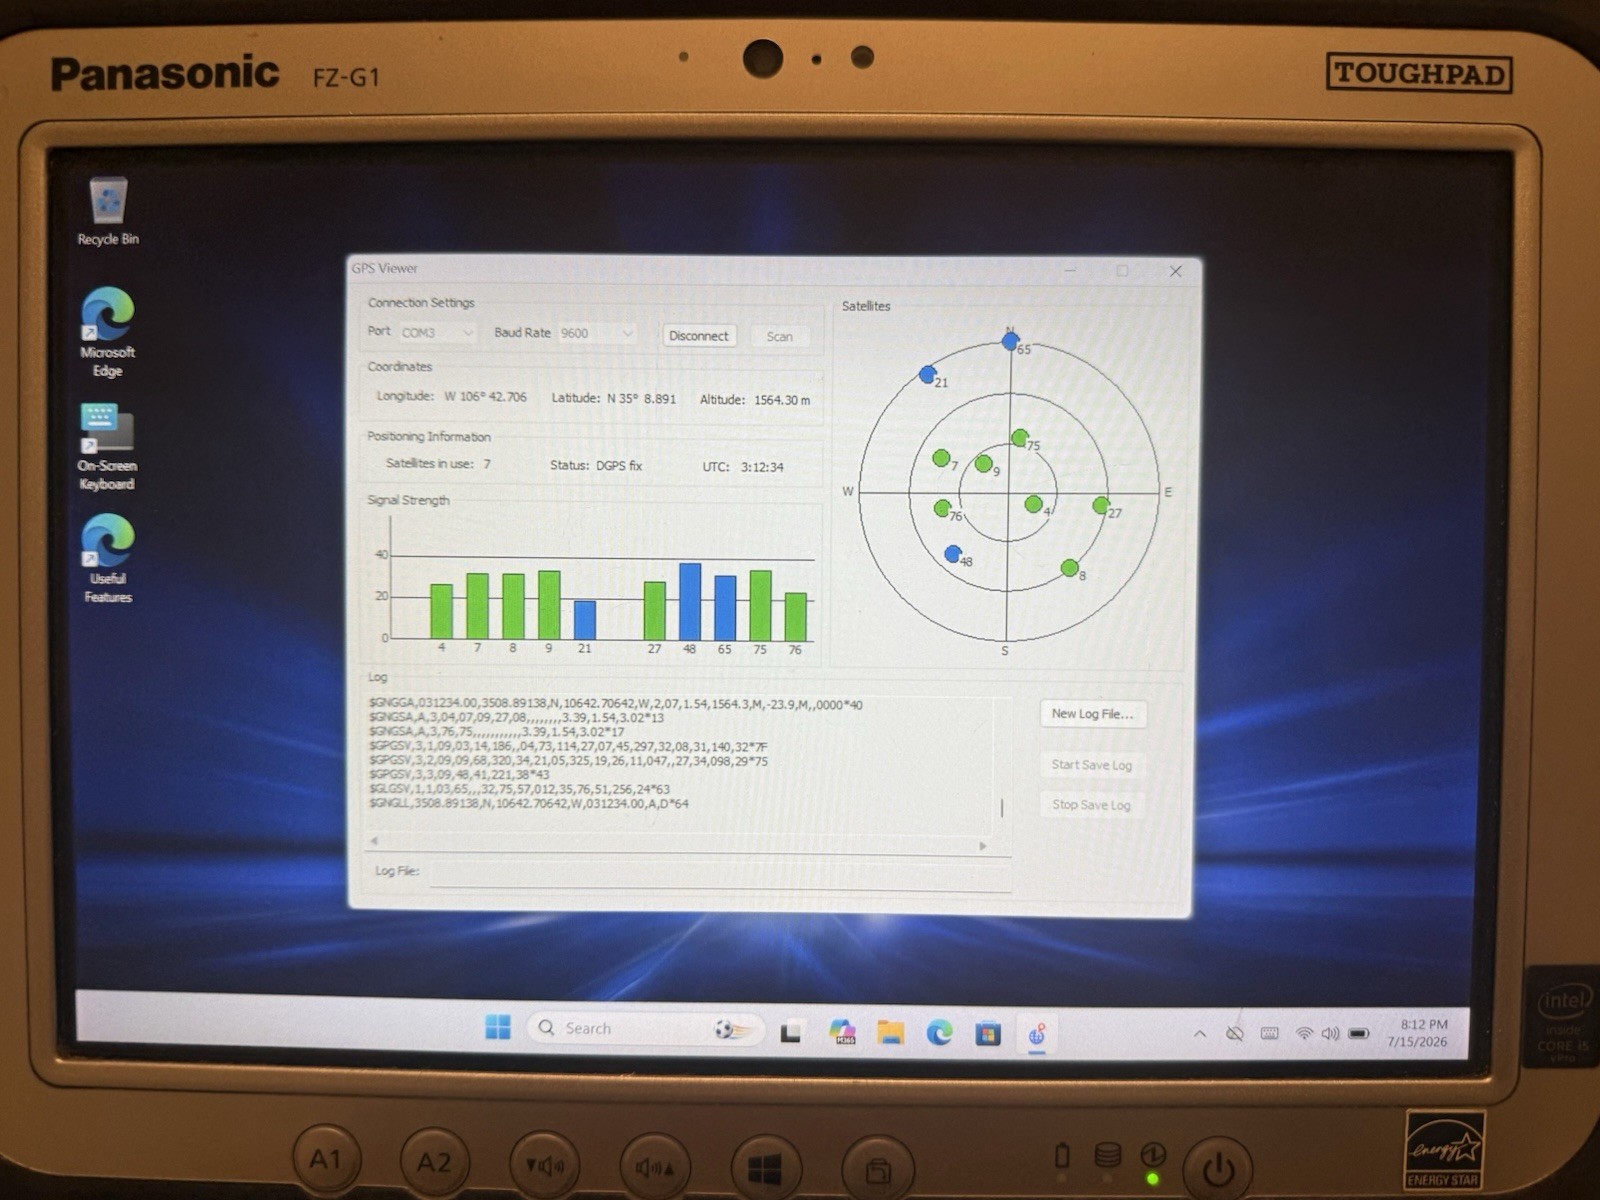Click the taskbar Search box
The height and width of the screenshot is (1200, 1600).
coord(645,1028)
